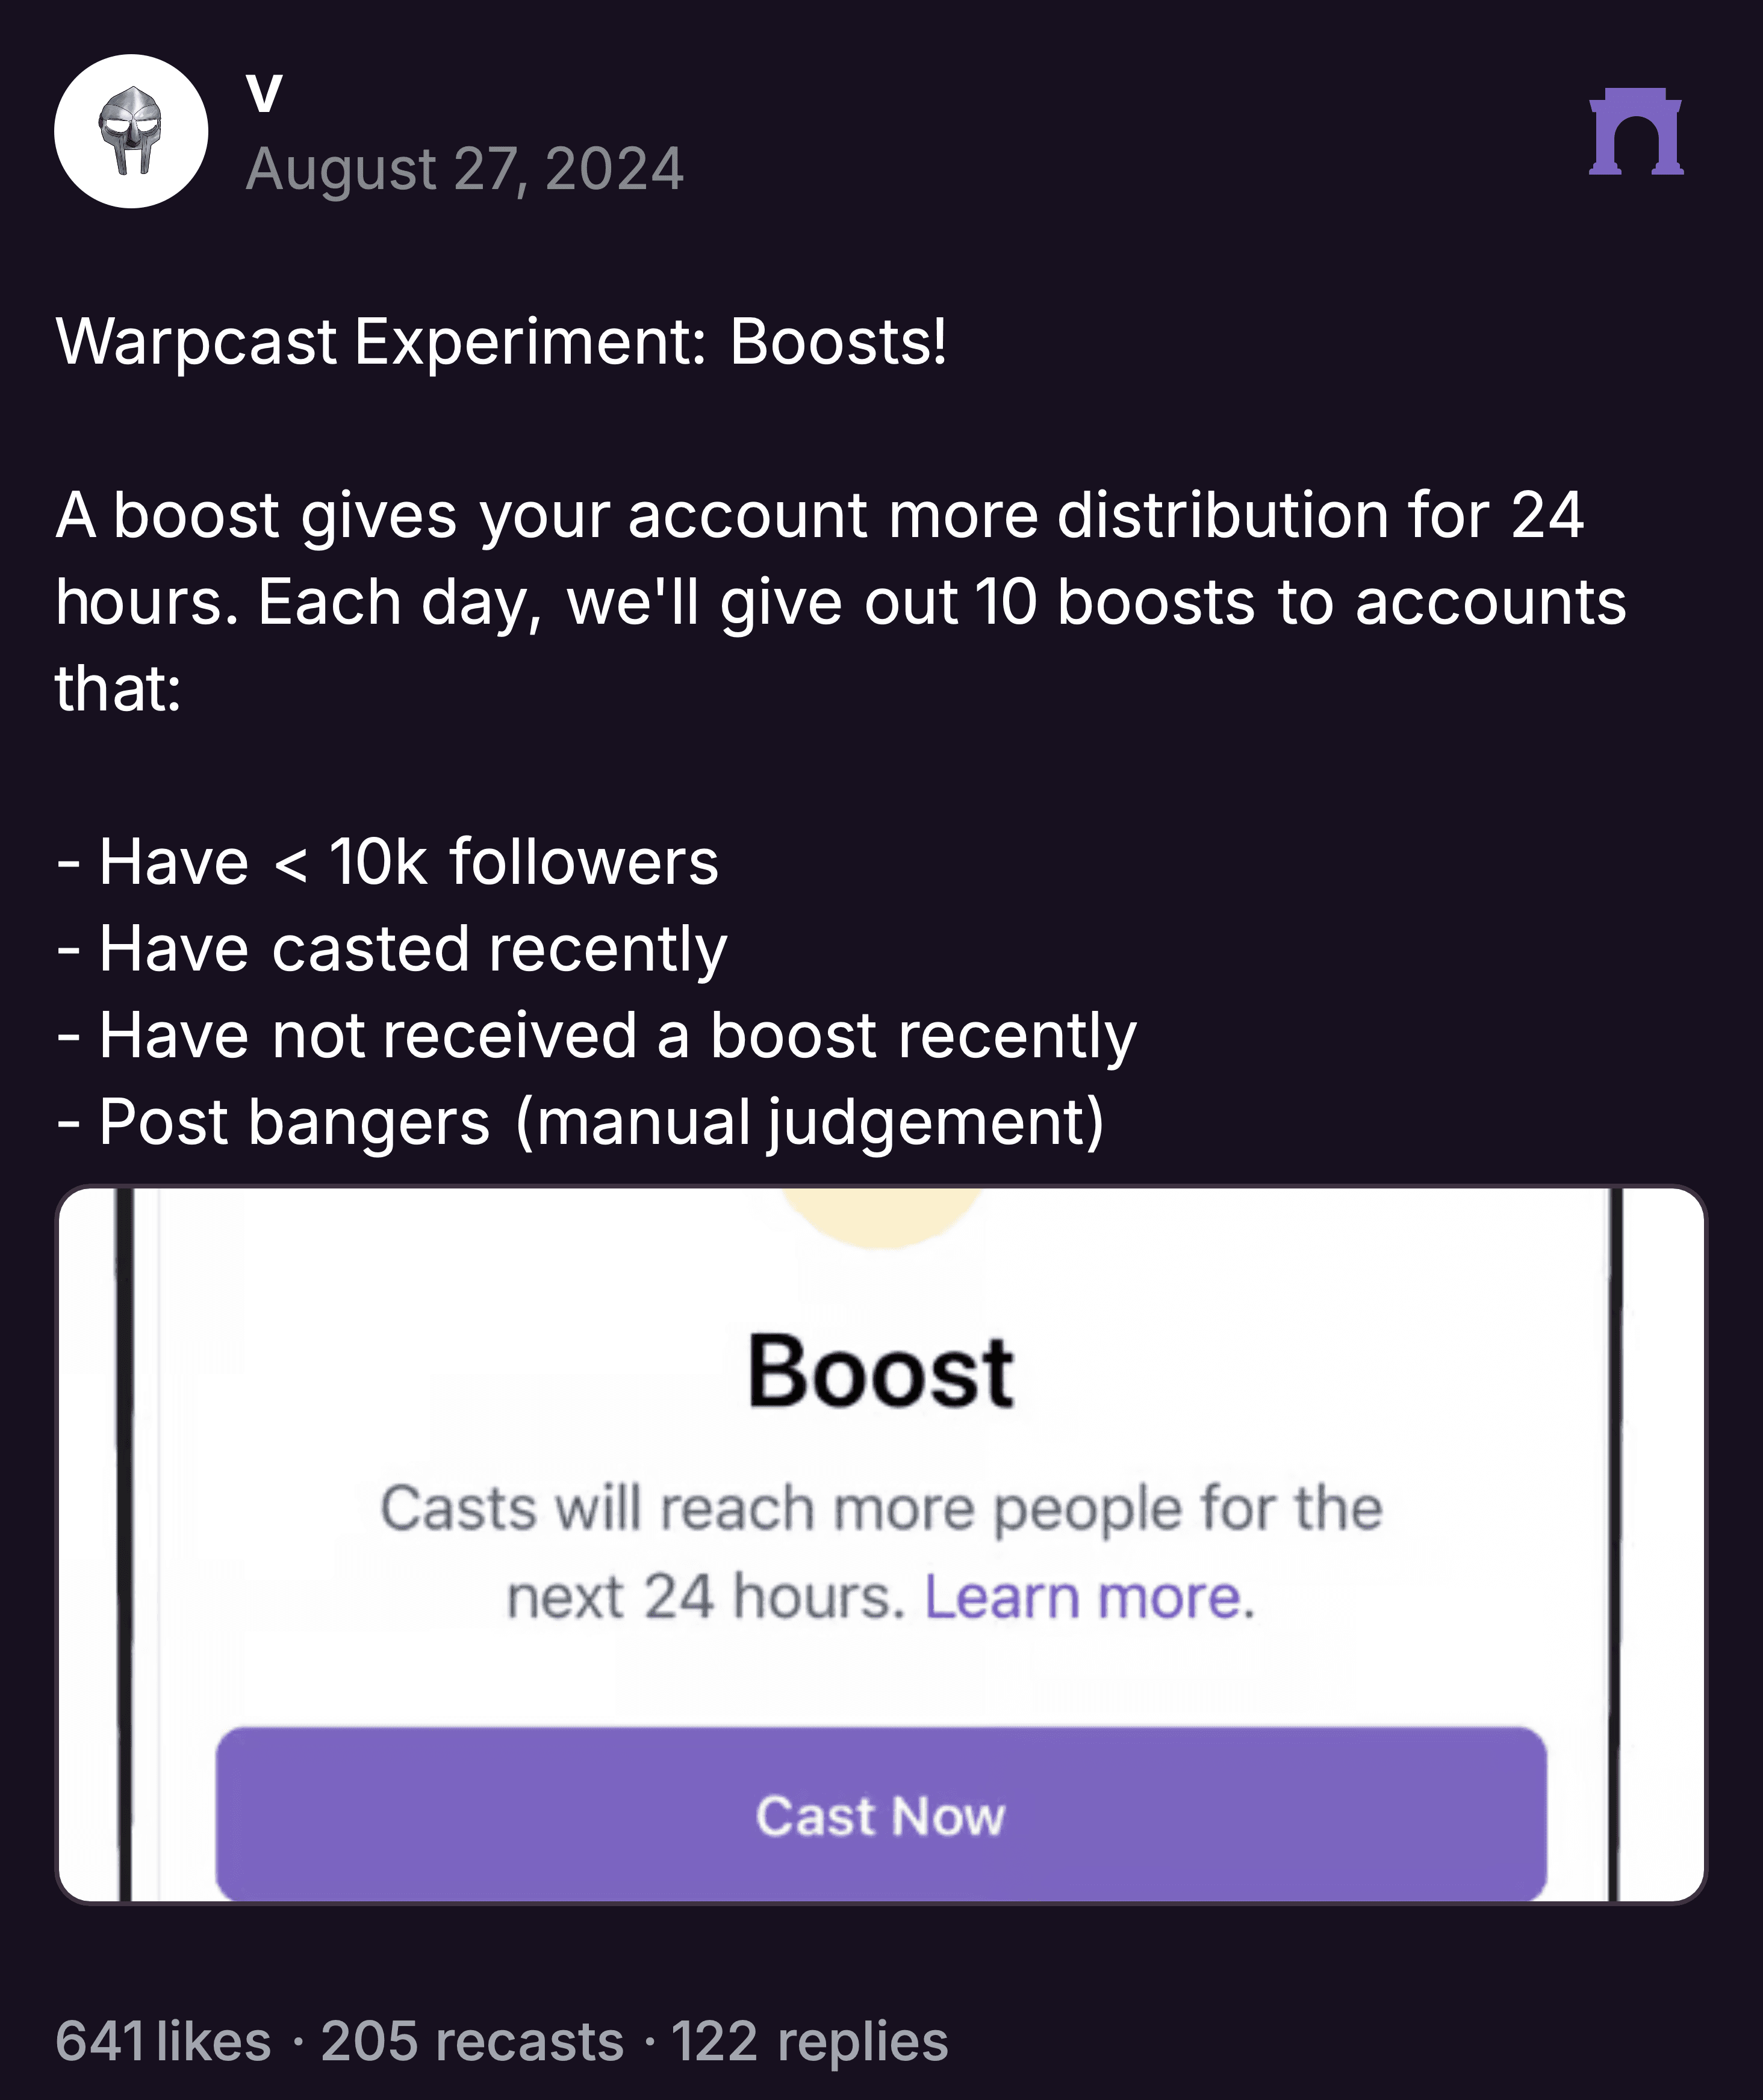Click the next 24 hours text
Viewport: 1763px width, 2100px height.
706,1596
